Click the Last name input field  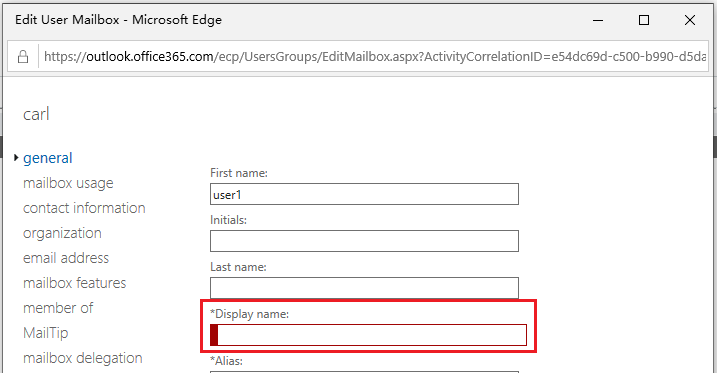[364, 288]
